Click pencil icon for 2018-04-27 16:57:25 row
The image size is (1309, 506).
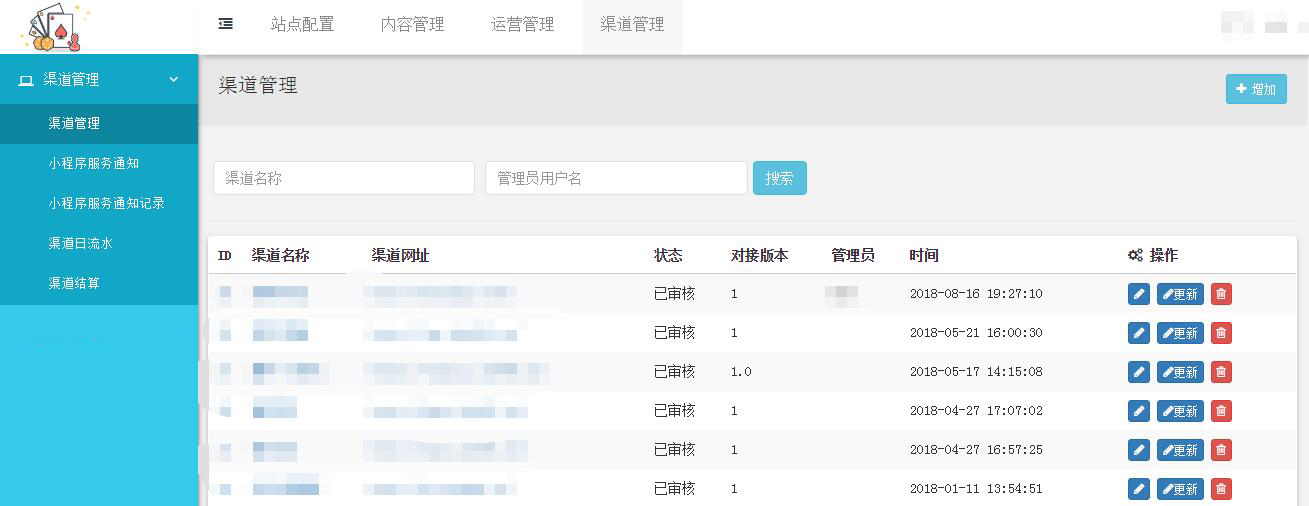(1138, 450)
